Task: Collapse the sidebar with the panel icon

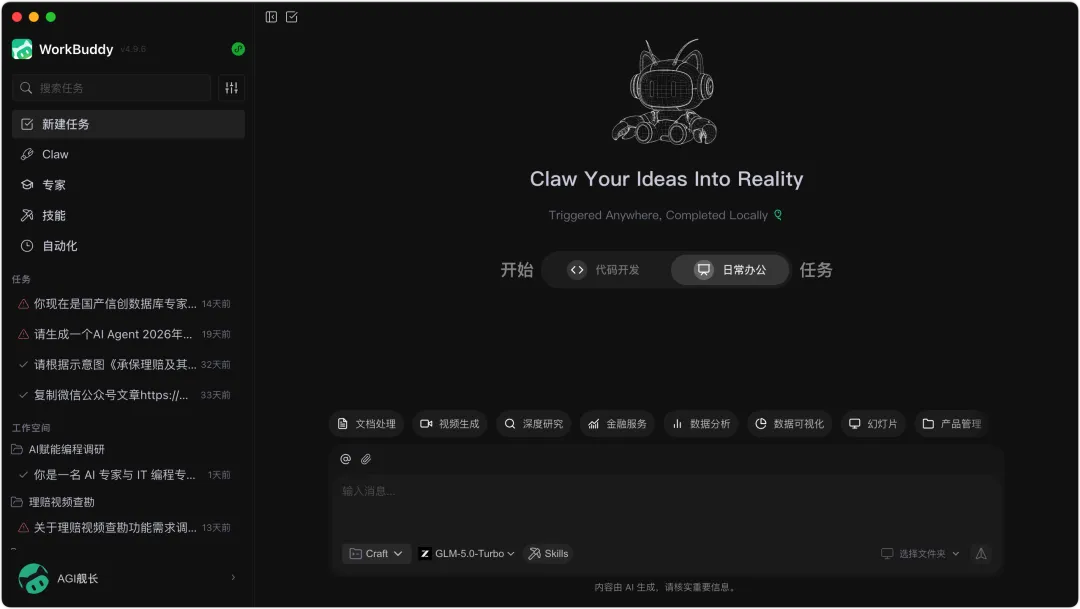Action: pyautogui.click(x=271, y=17)
